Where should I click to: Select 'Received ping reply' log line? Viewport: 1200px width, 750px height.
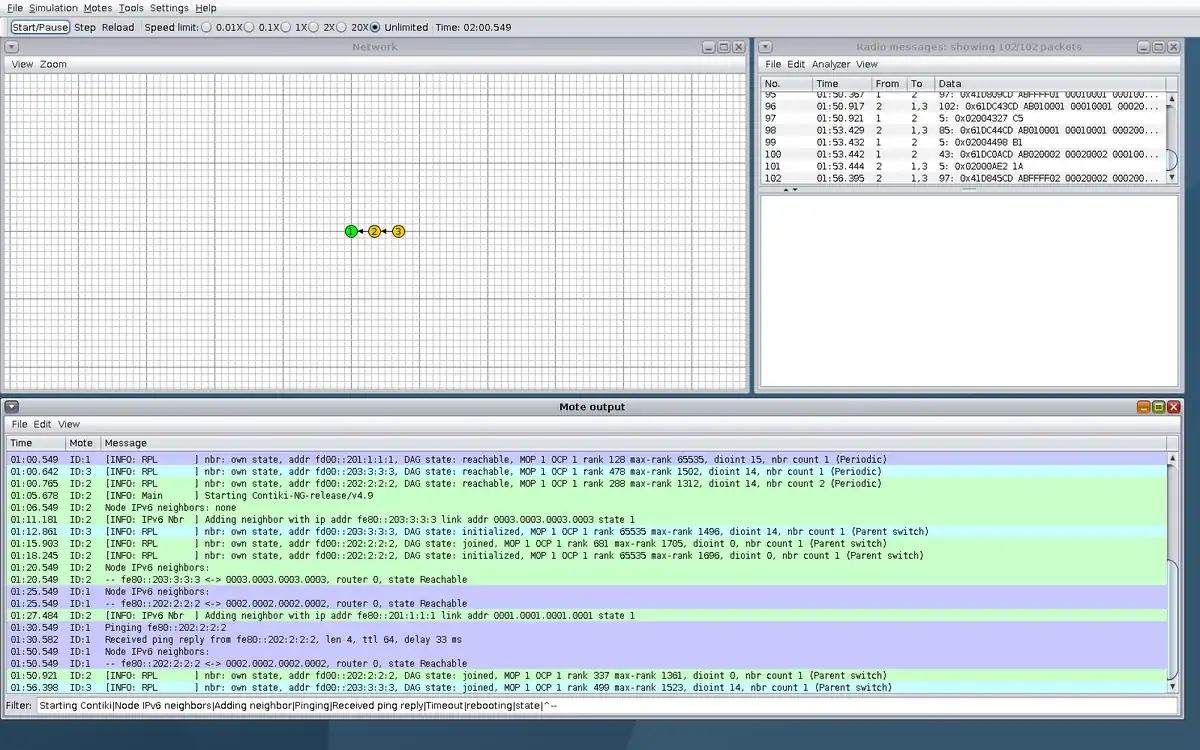pos(587,640)
